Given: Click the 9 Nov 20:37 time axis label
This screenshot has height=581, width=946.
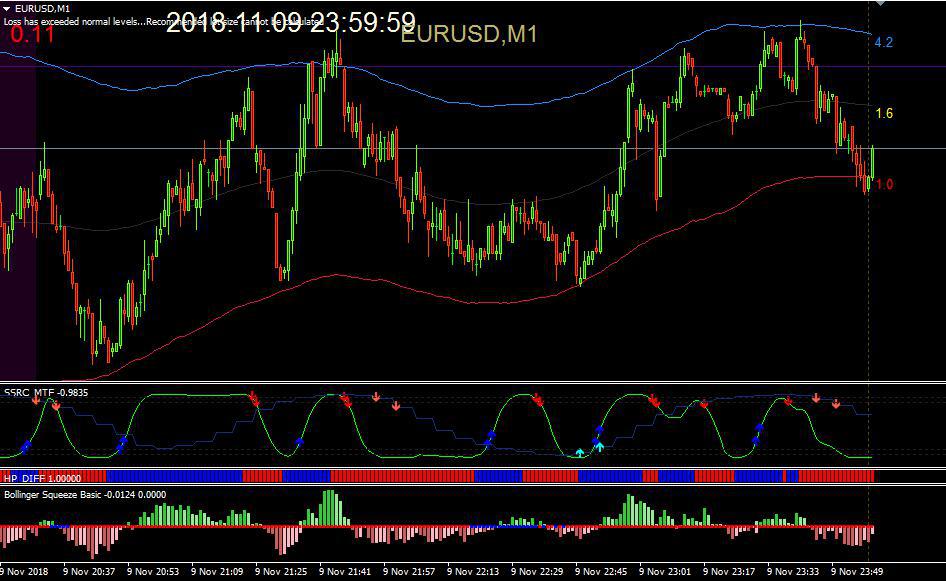Looking at the screenshot, I should [89, 571].
